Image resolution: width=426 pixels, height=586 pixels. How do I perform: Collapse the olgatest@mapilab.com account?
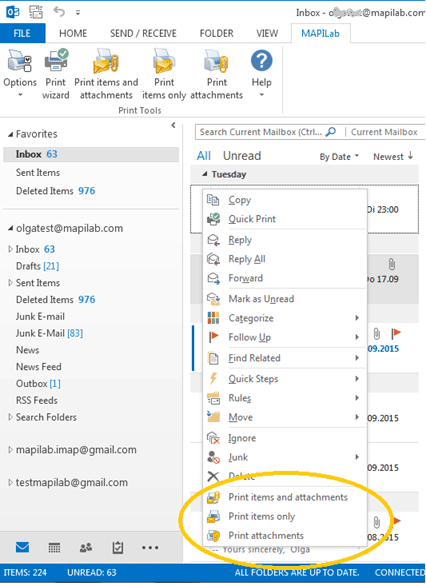[10, 228]
